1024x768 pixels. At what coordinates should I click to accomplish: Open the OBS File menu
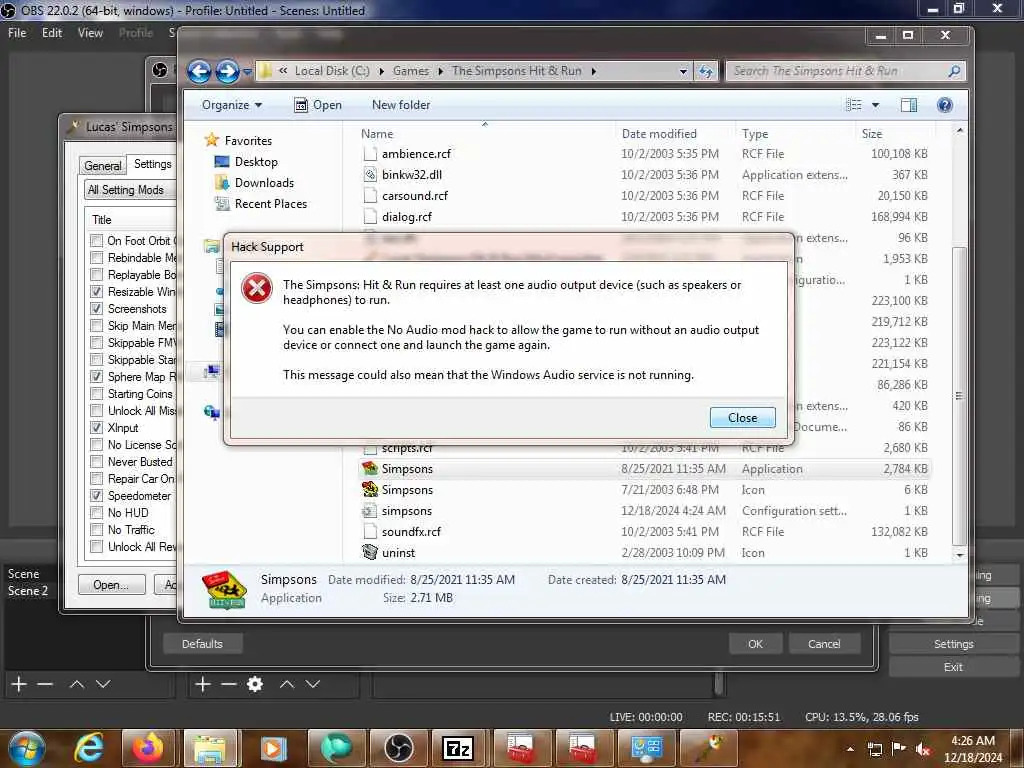point(17,33)
